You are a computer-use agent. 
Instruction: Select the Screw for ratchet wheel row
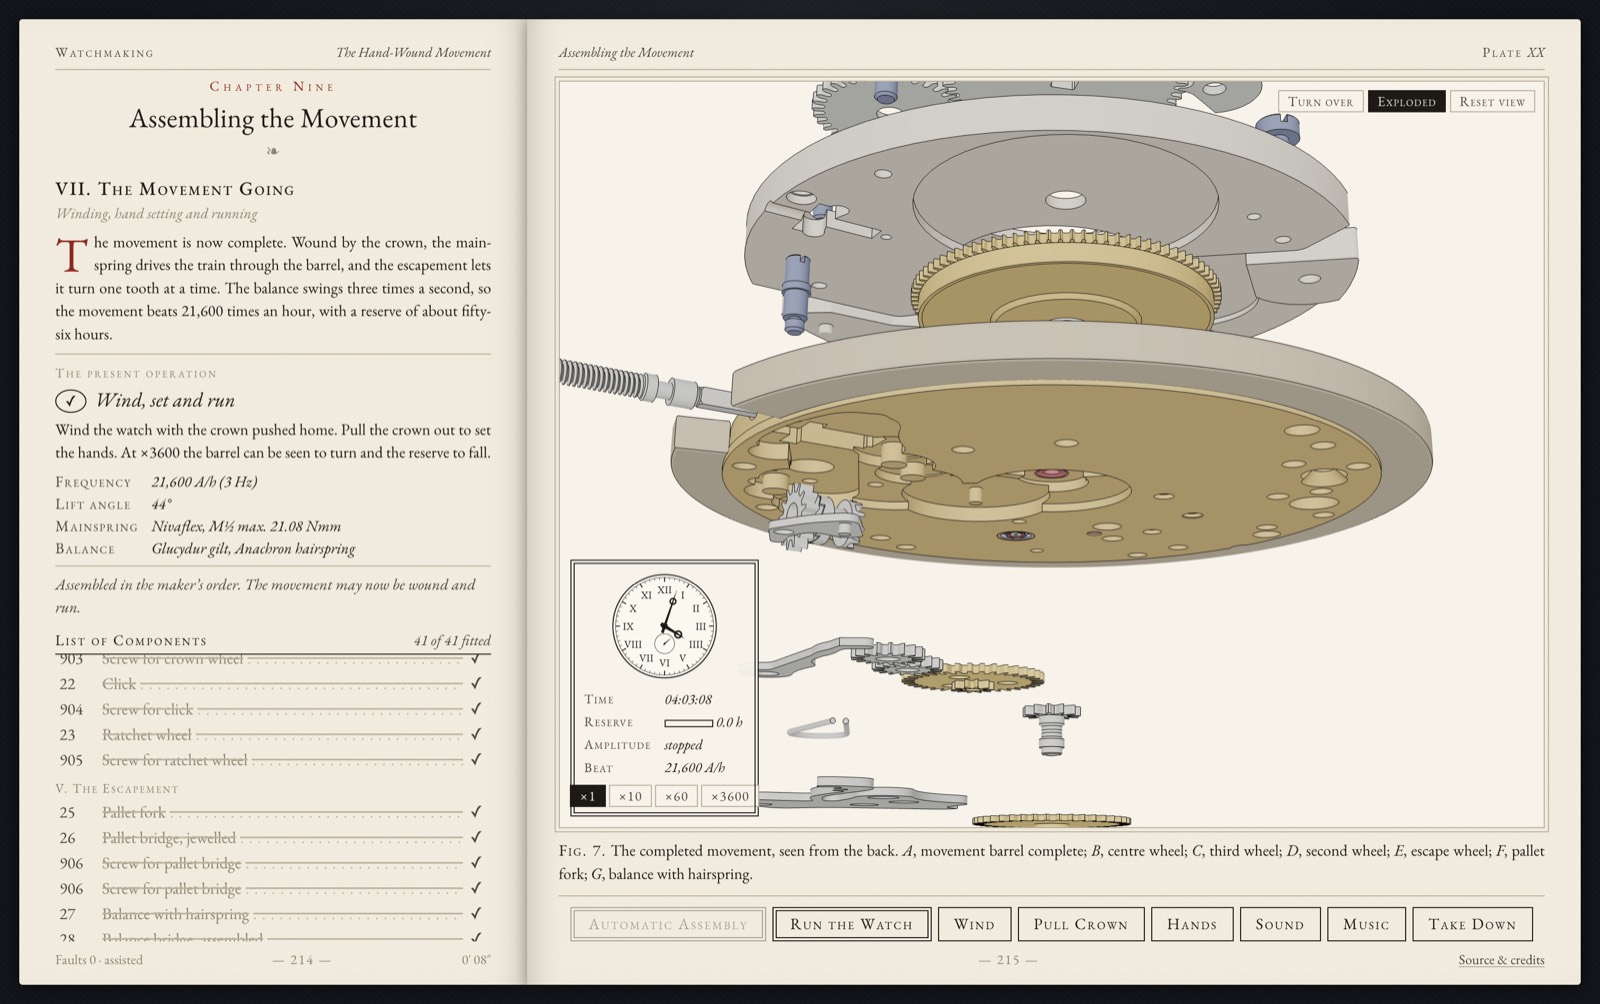pos(273,760)
